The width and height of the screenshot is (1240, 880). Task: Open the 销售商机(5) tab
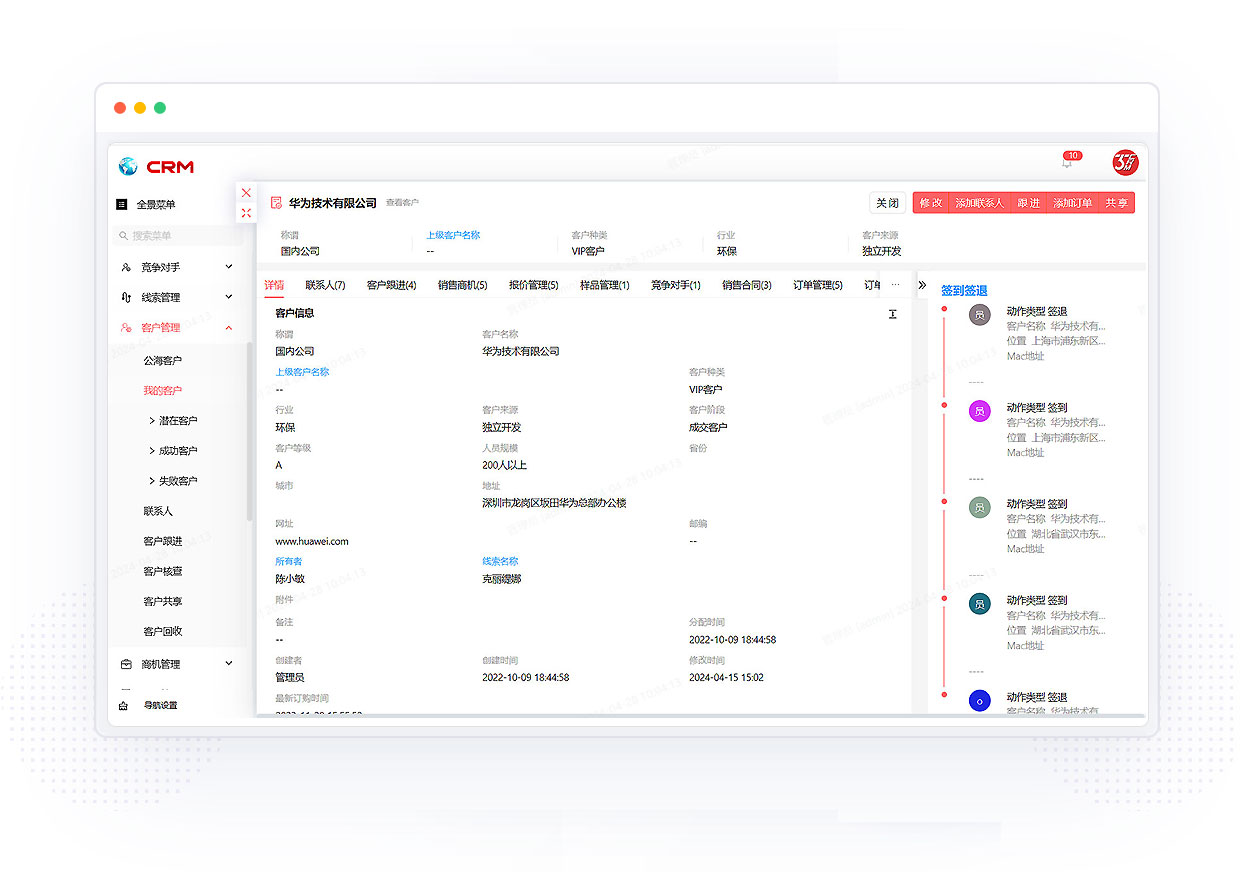[x=463, y=285]
